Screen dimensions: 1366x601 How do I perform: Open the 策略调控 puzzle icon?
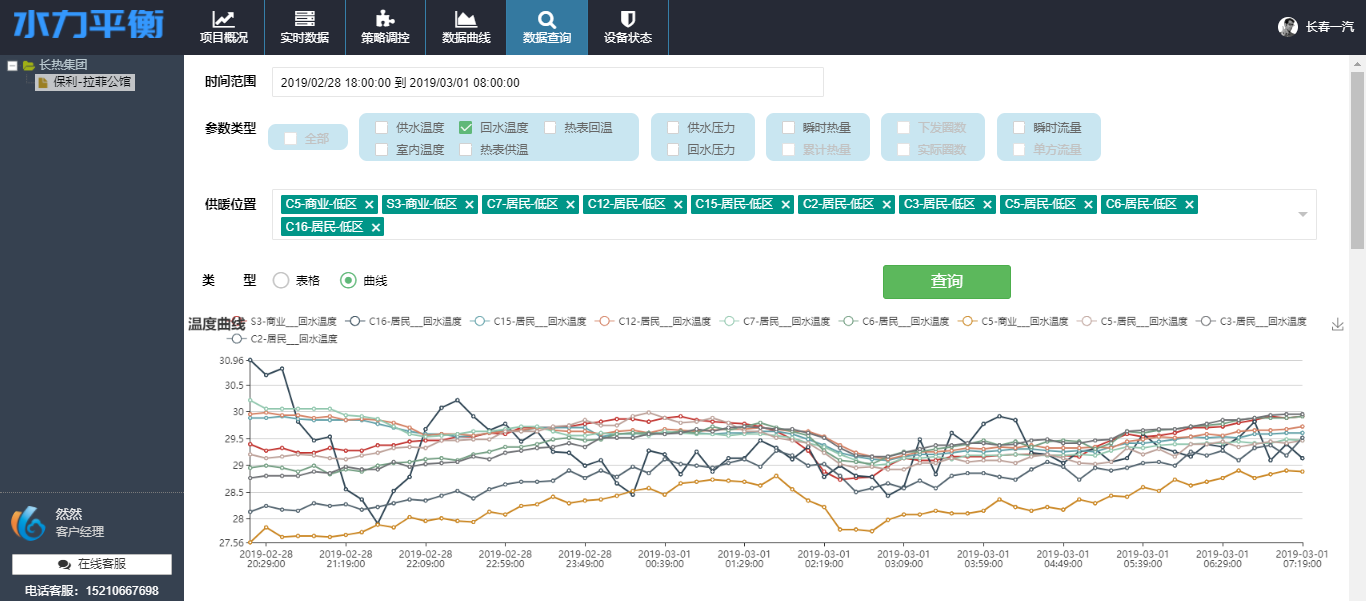(x=385, y=19)
